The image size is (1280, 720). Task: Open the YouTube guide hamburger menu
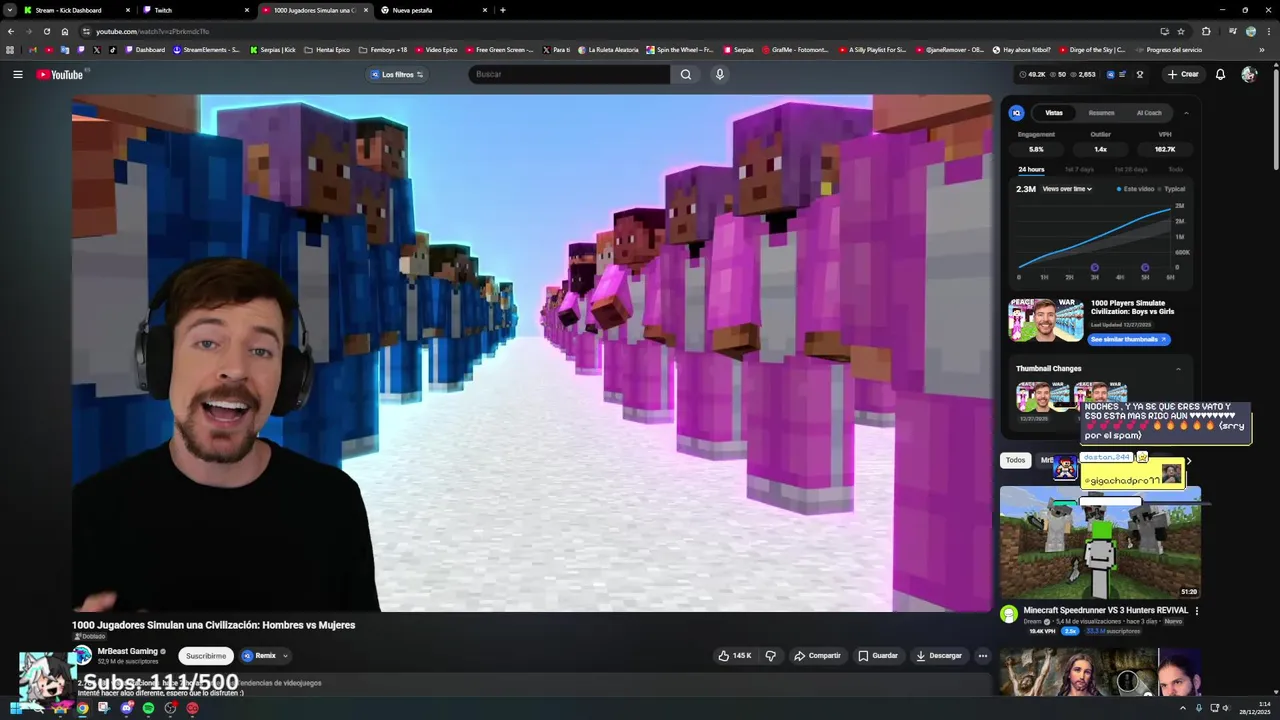[17, 74]
